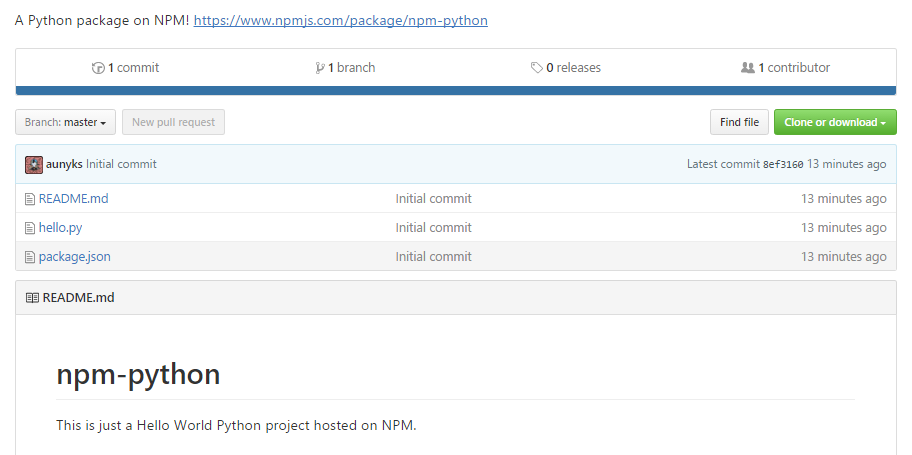Click the aunyks avatar thumbnail
Viewport: 912px width, 455px height.
(x=34, y=164)
